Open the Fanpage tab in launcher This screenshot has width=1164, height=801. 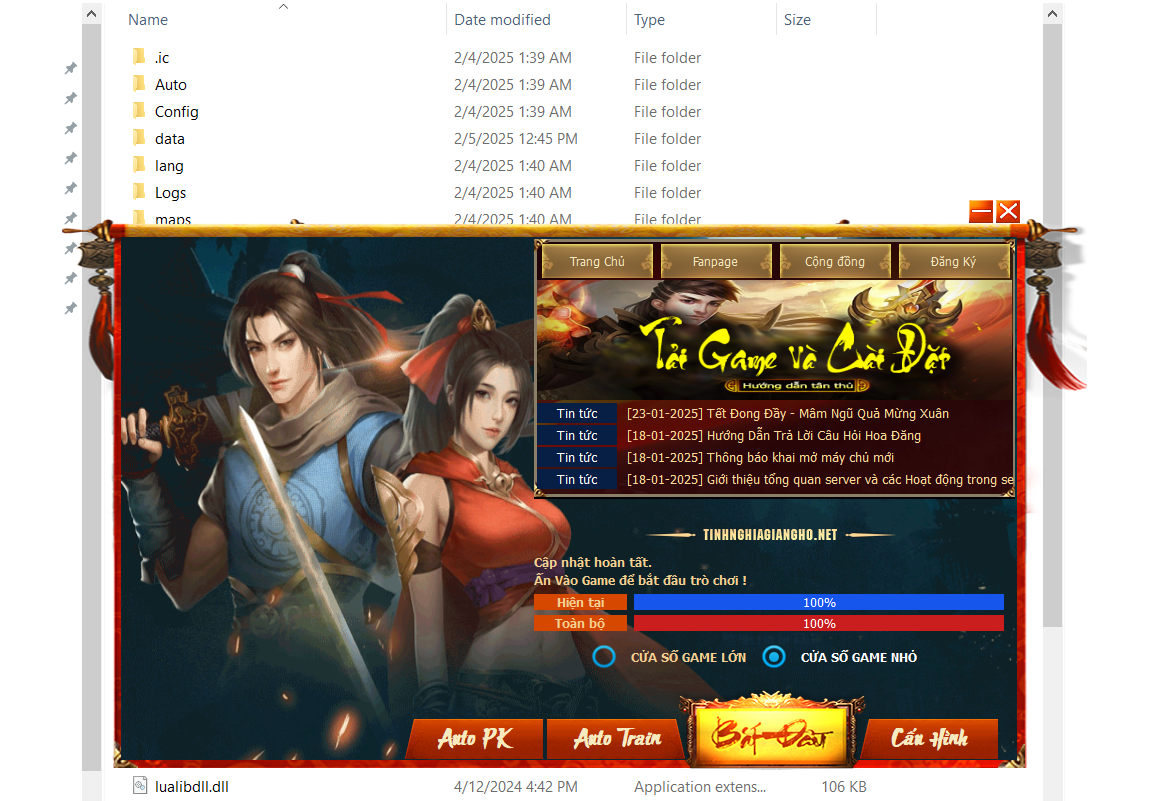coord(716,261)
